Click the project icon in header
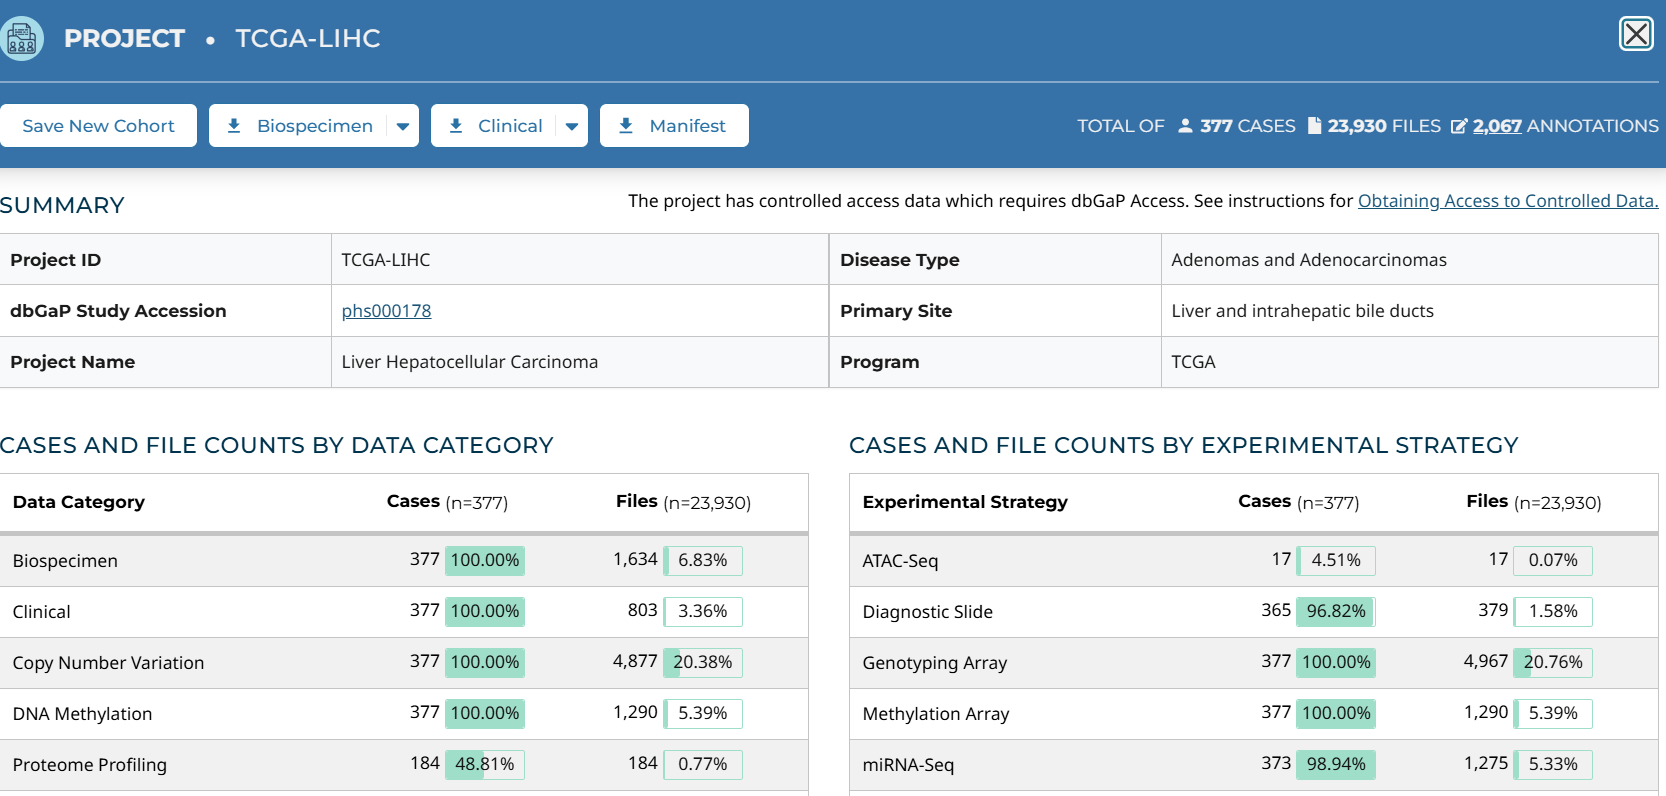Screen dimensions: 1666x796 (21, 38)
